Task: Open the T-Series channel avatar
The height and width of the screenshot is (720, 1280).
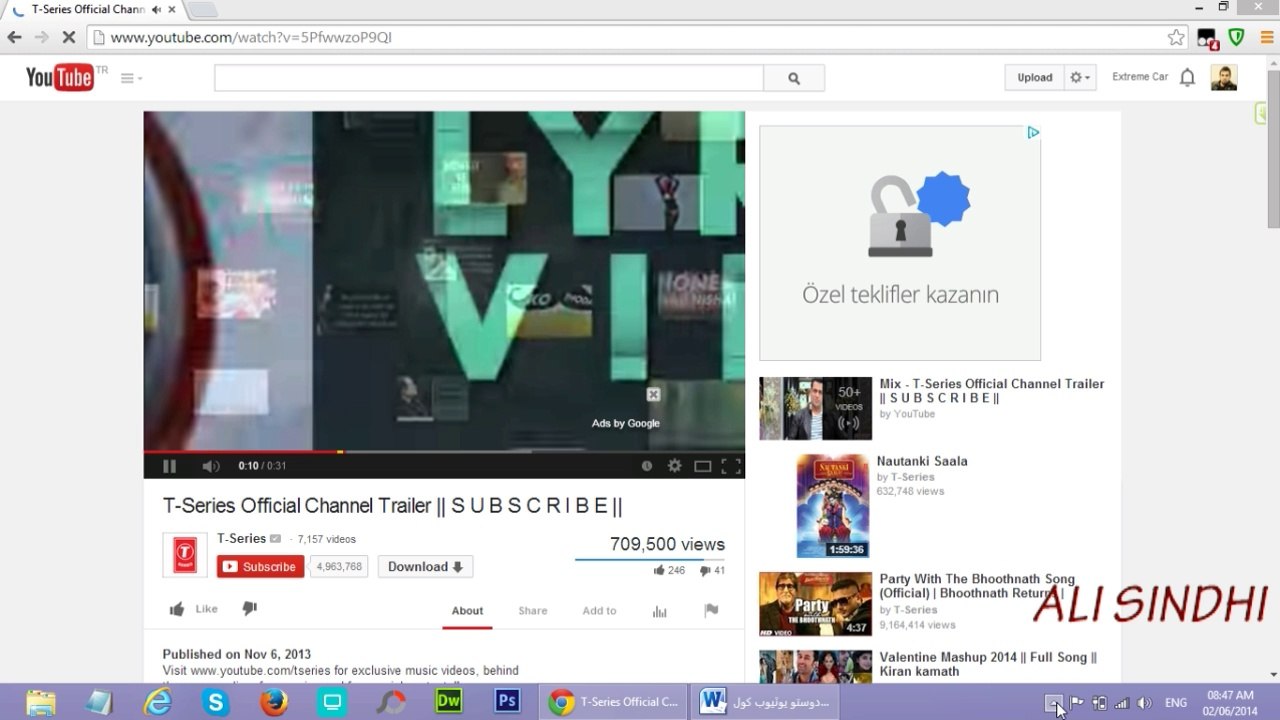Action: pos(185,555)
